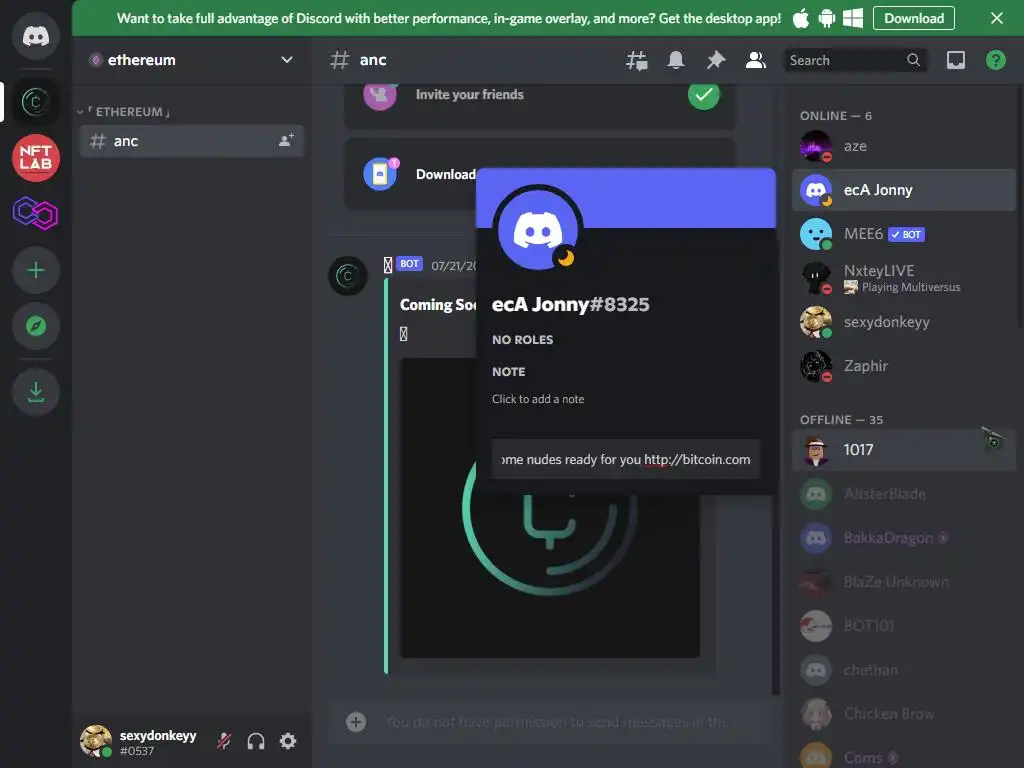Screen dimensions: 1024x768
Task: Open the Coming Soon embed image
Action: (549, 508)
